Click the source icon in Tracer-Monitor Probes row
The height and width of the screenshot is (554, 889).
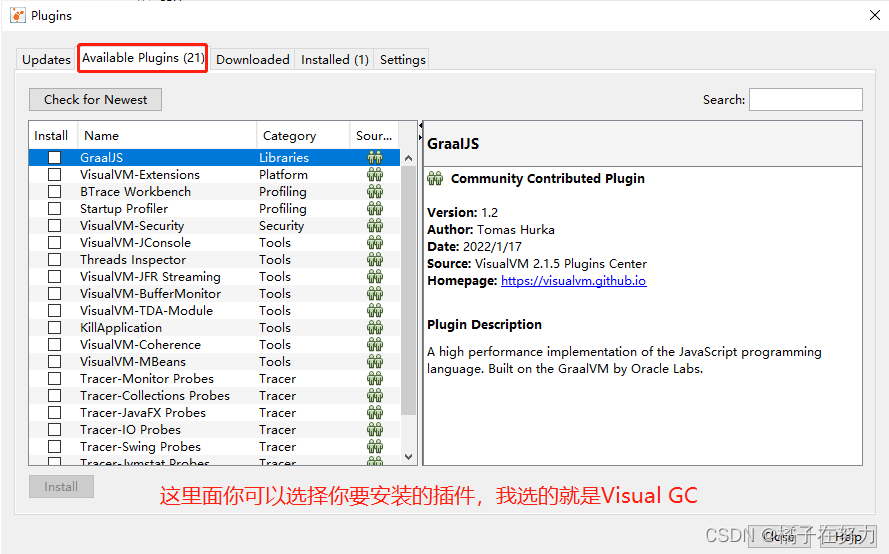(x=375, y=379)
